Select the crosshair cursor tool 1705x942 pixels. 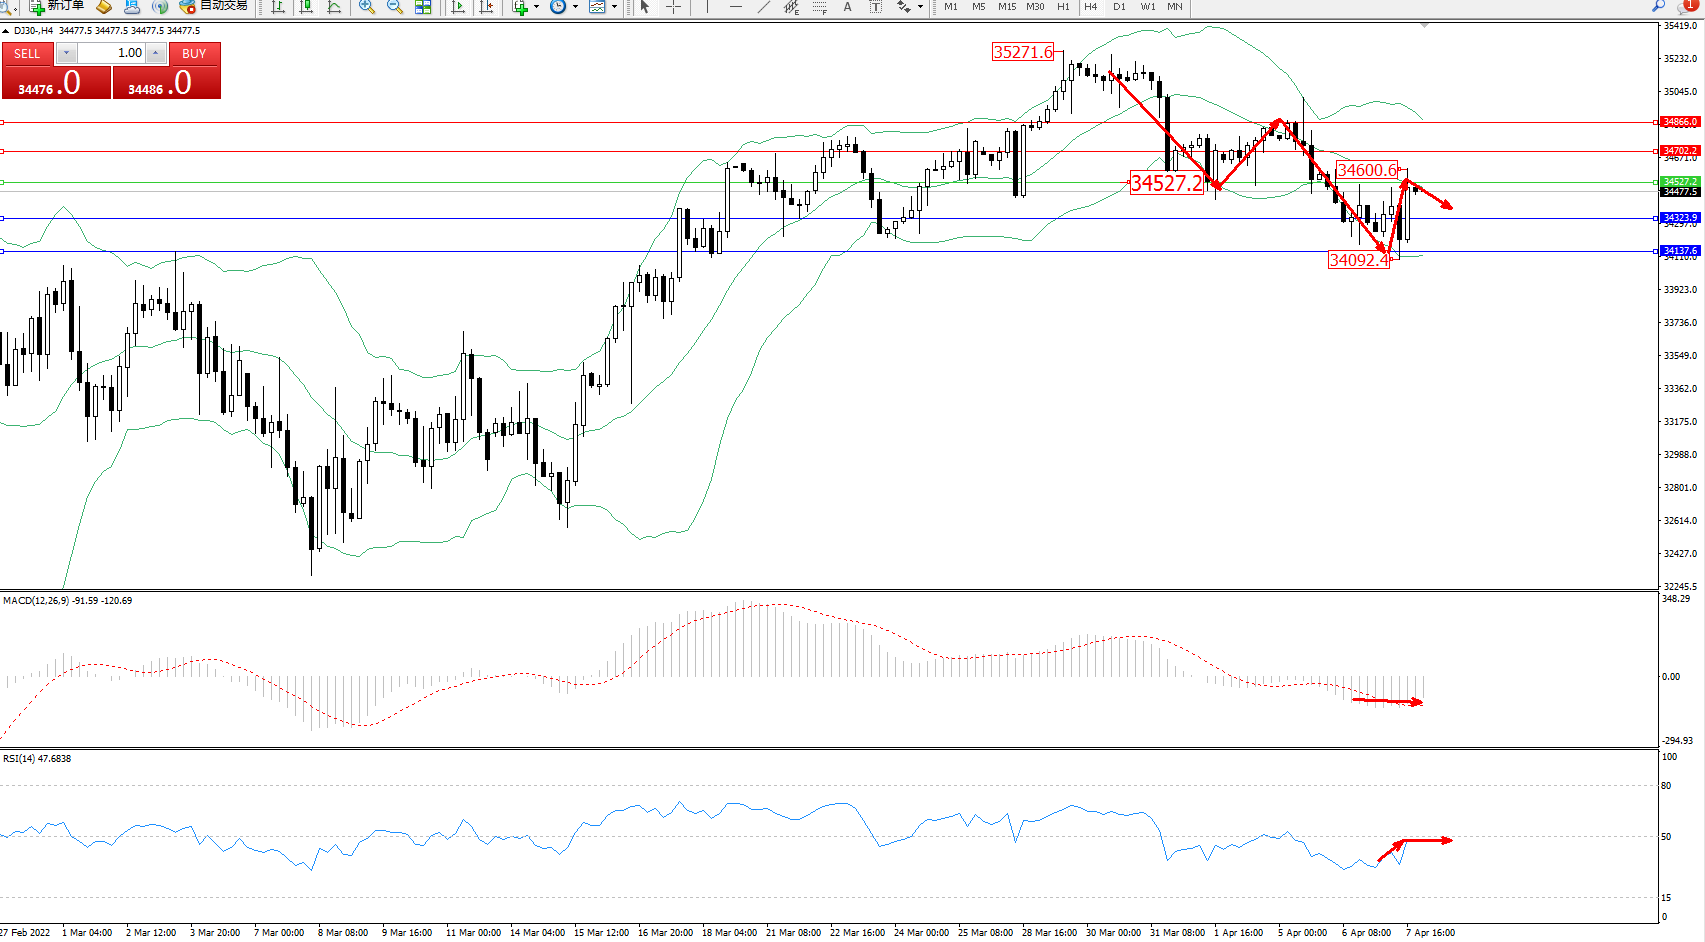coord(674,7)
